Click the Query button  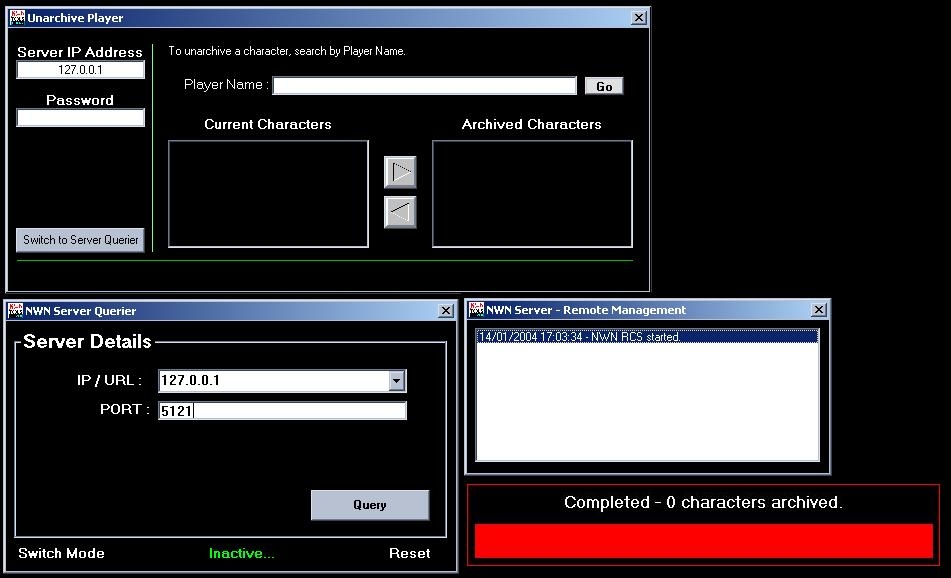tap(369, 505)
